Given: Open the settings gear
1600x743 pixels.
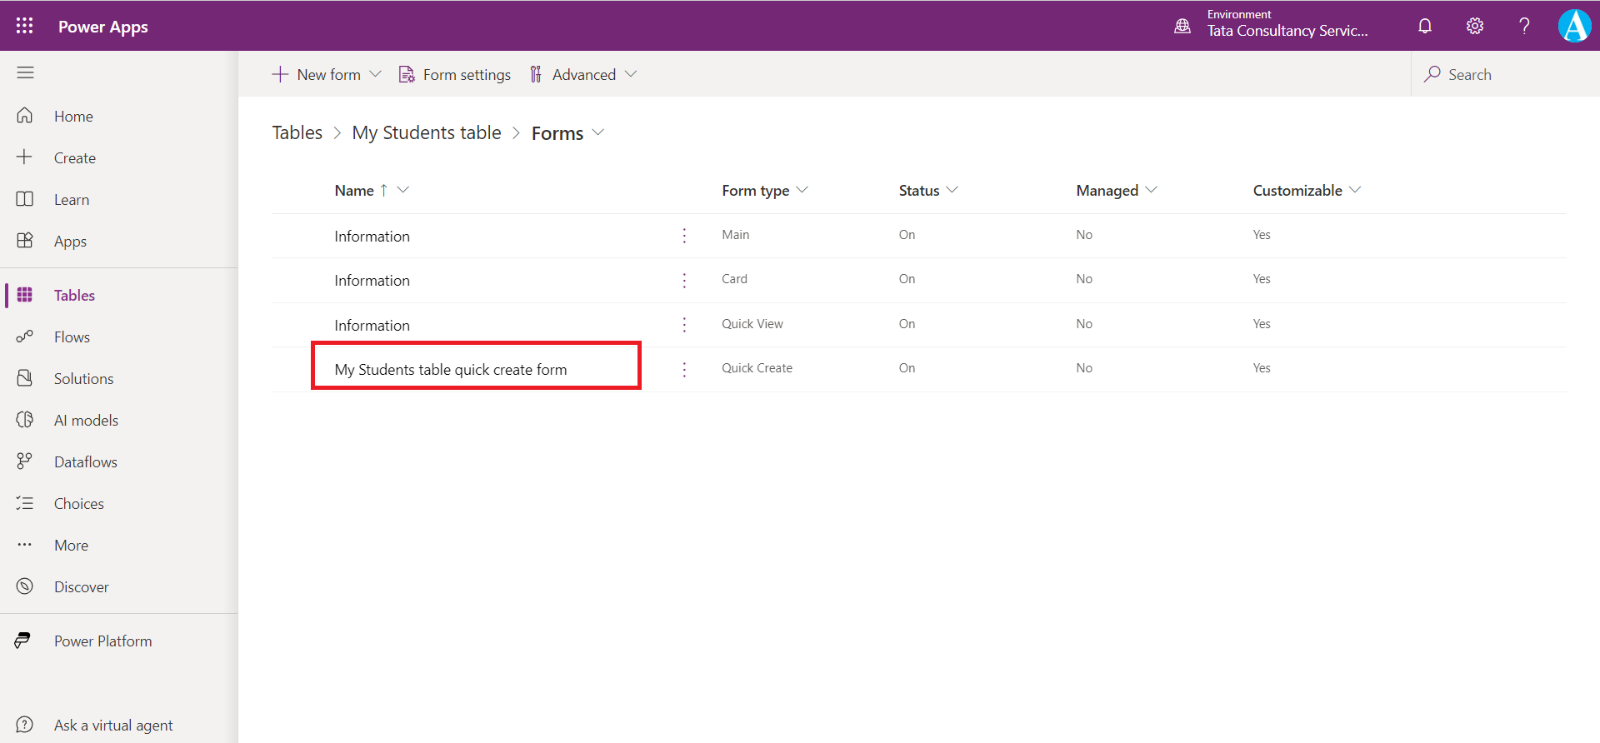Looking at the screenshot, I should 1475,26.
